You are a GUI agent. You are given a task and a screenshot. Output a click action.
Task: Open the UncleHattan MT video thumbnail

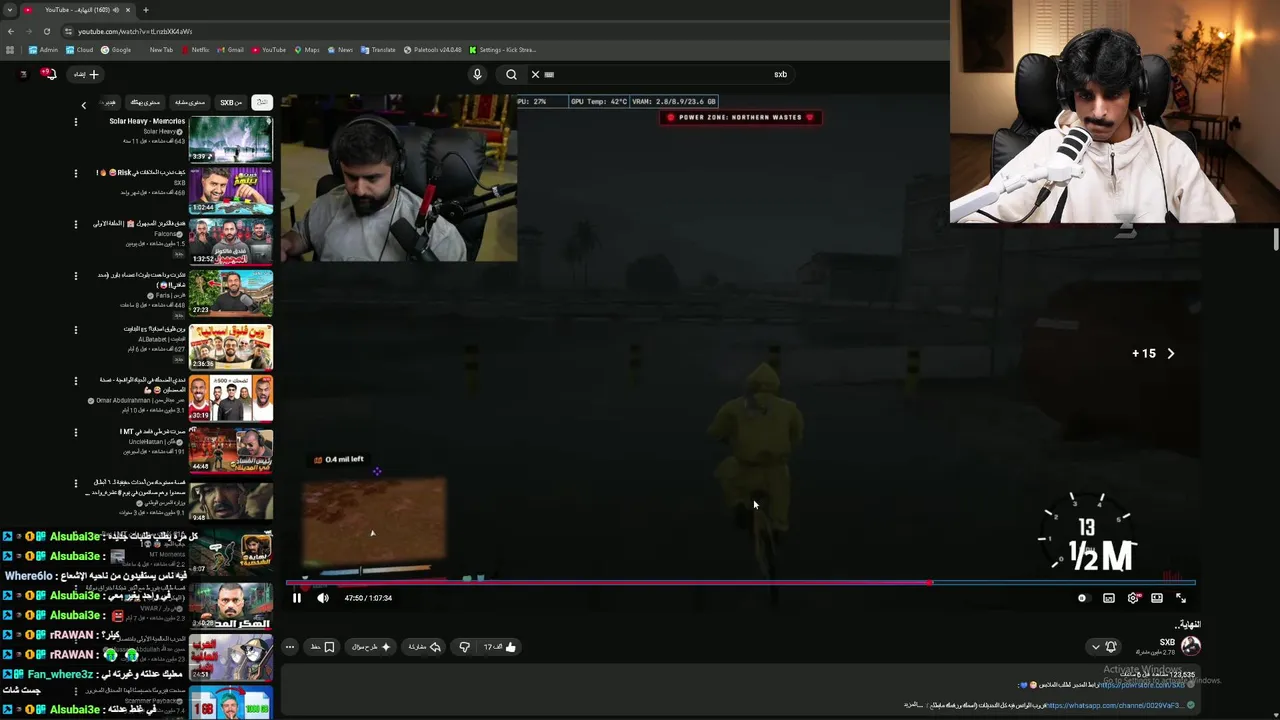coord(231,450)
